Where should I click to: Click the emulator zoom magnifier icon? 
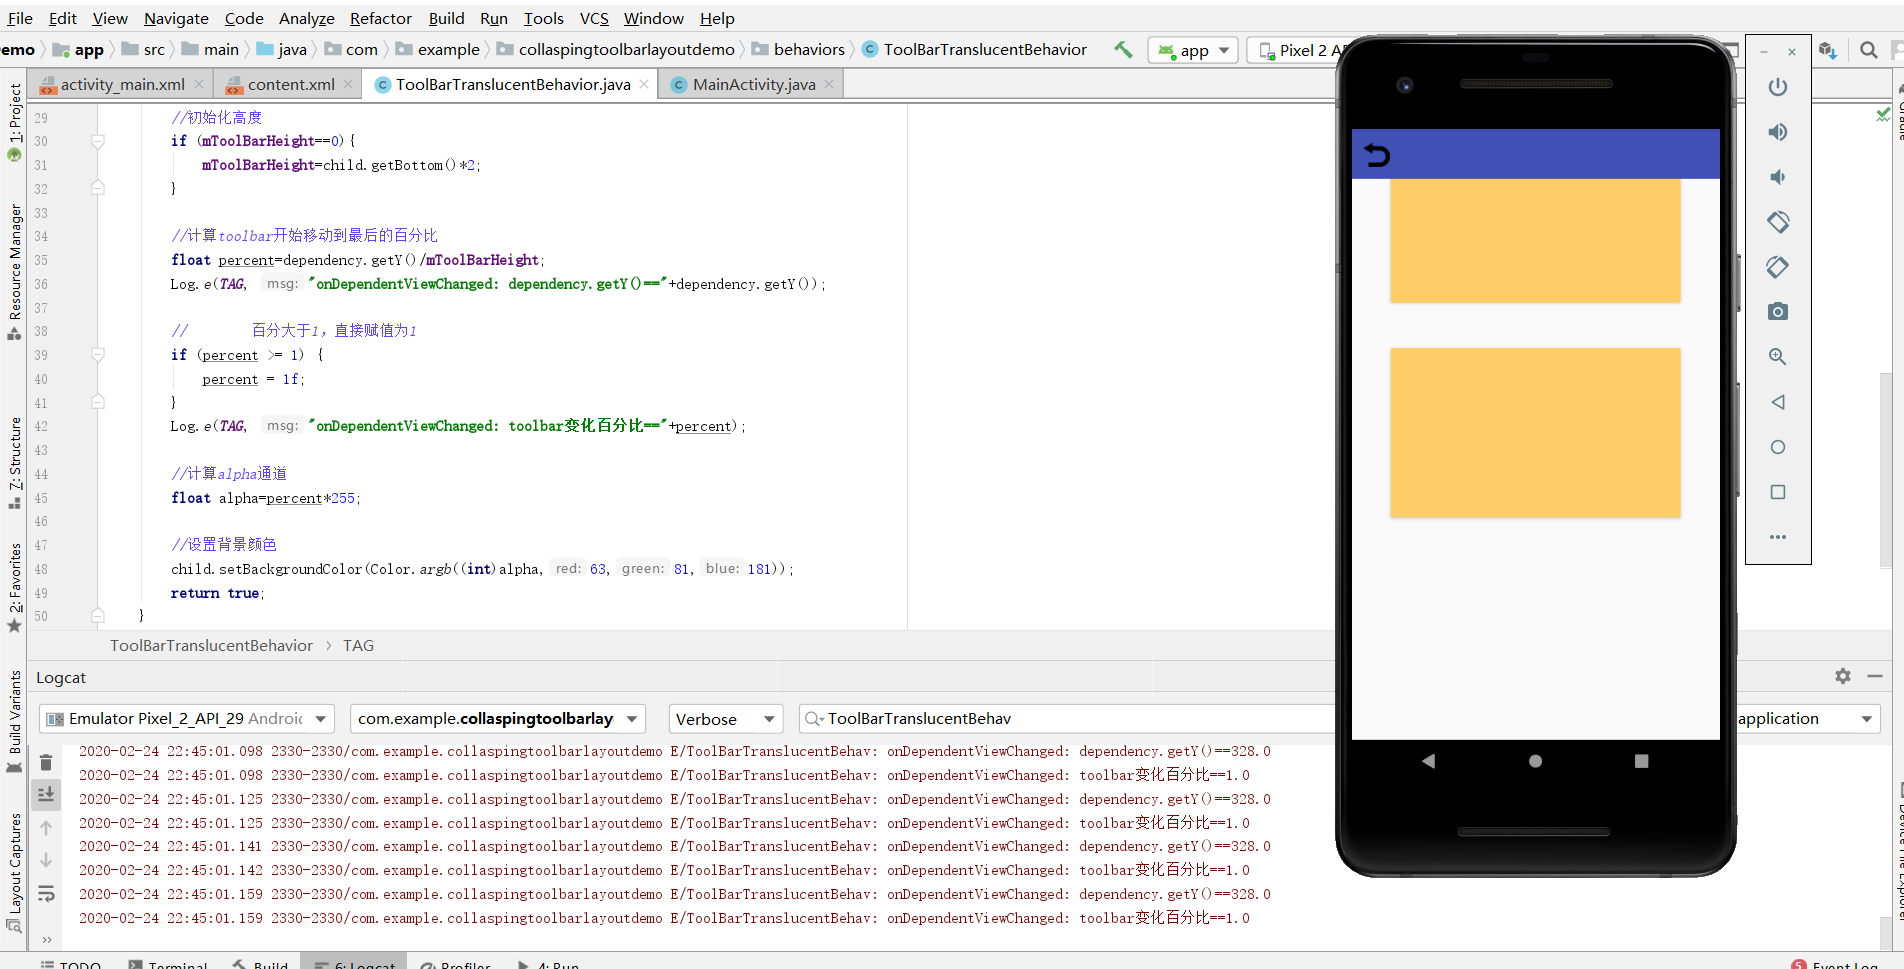tap(1777, 357)
